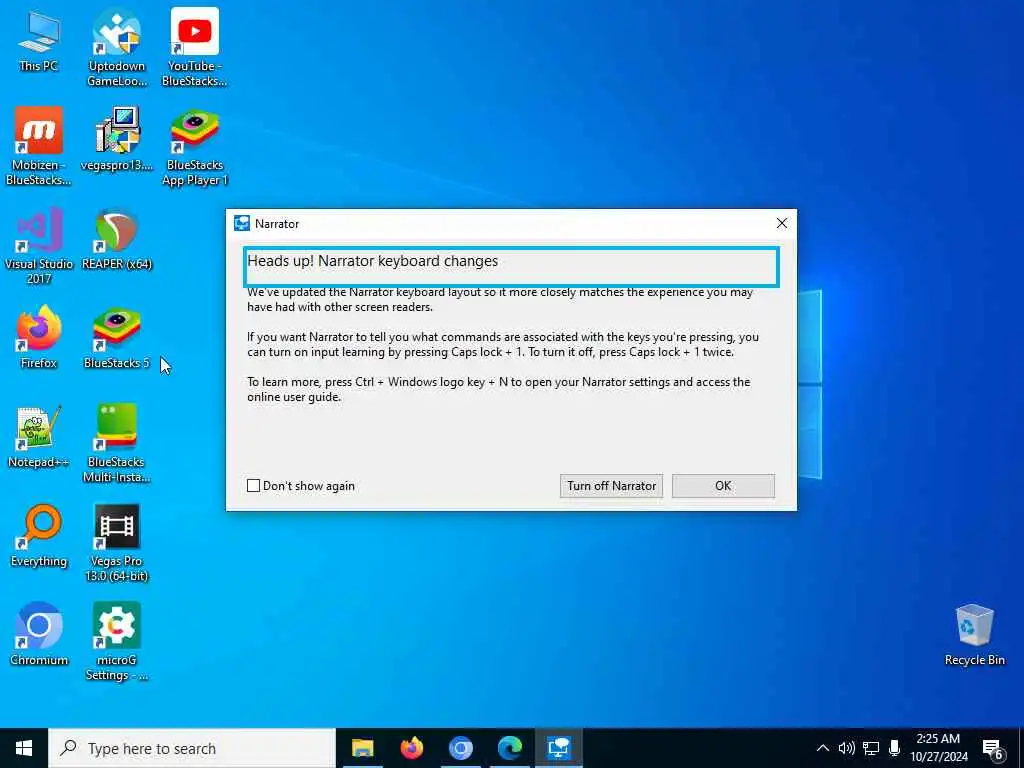Image resolution: width=1024 pixels, height=768 pixels.
Task: Select the Uptodown GameLoop shortcut
Action: coord(116,48)
